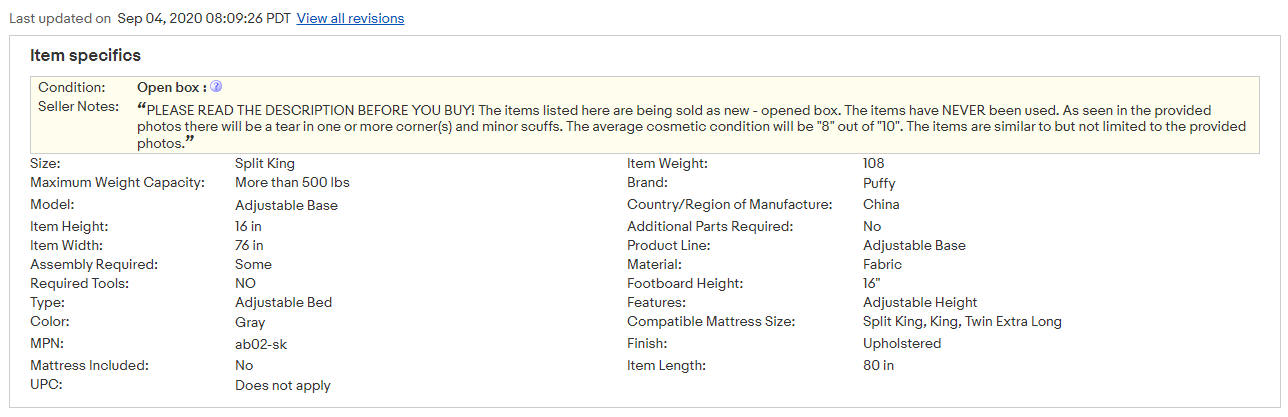Select the Footboard Height label
Image resolution: width=1288 pixels, height=417 pixels.
pyautogui.click(x=689, y=283)
